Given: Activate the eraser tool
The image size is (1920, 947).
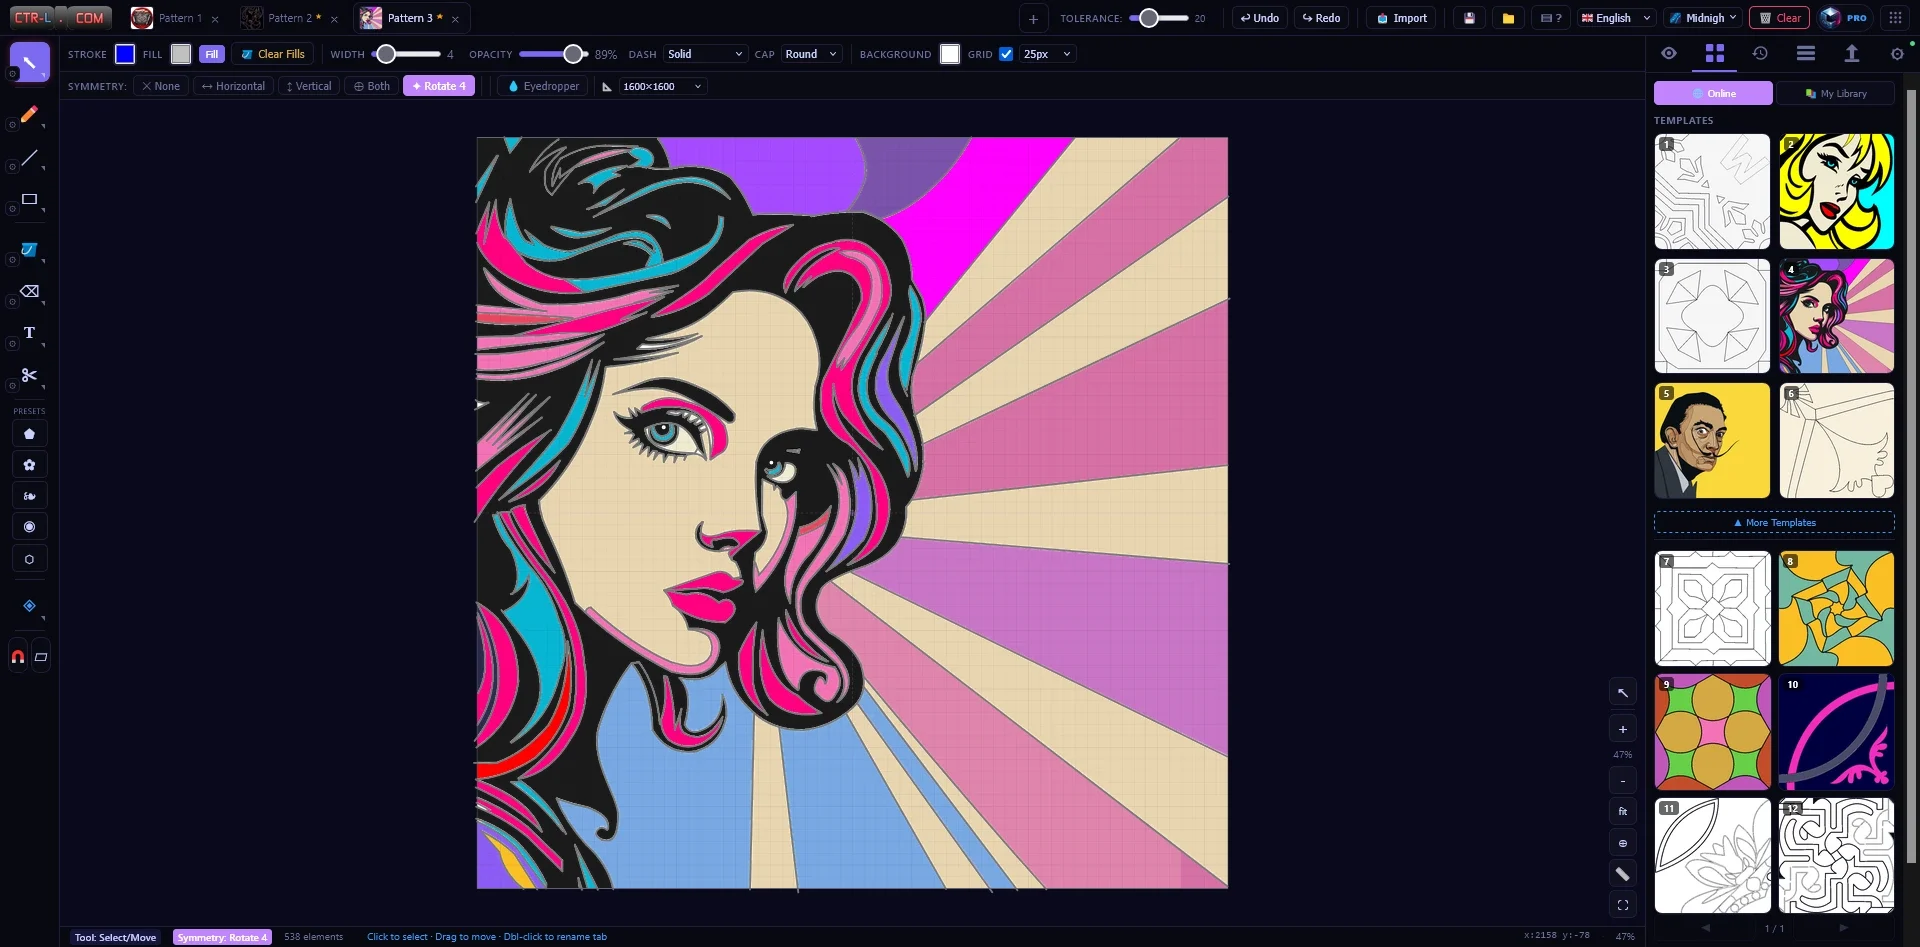Looking at the screenshot, I should click(29, 292).
